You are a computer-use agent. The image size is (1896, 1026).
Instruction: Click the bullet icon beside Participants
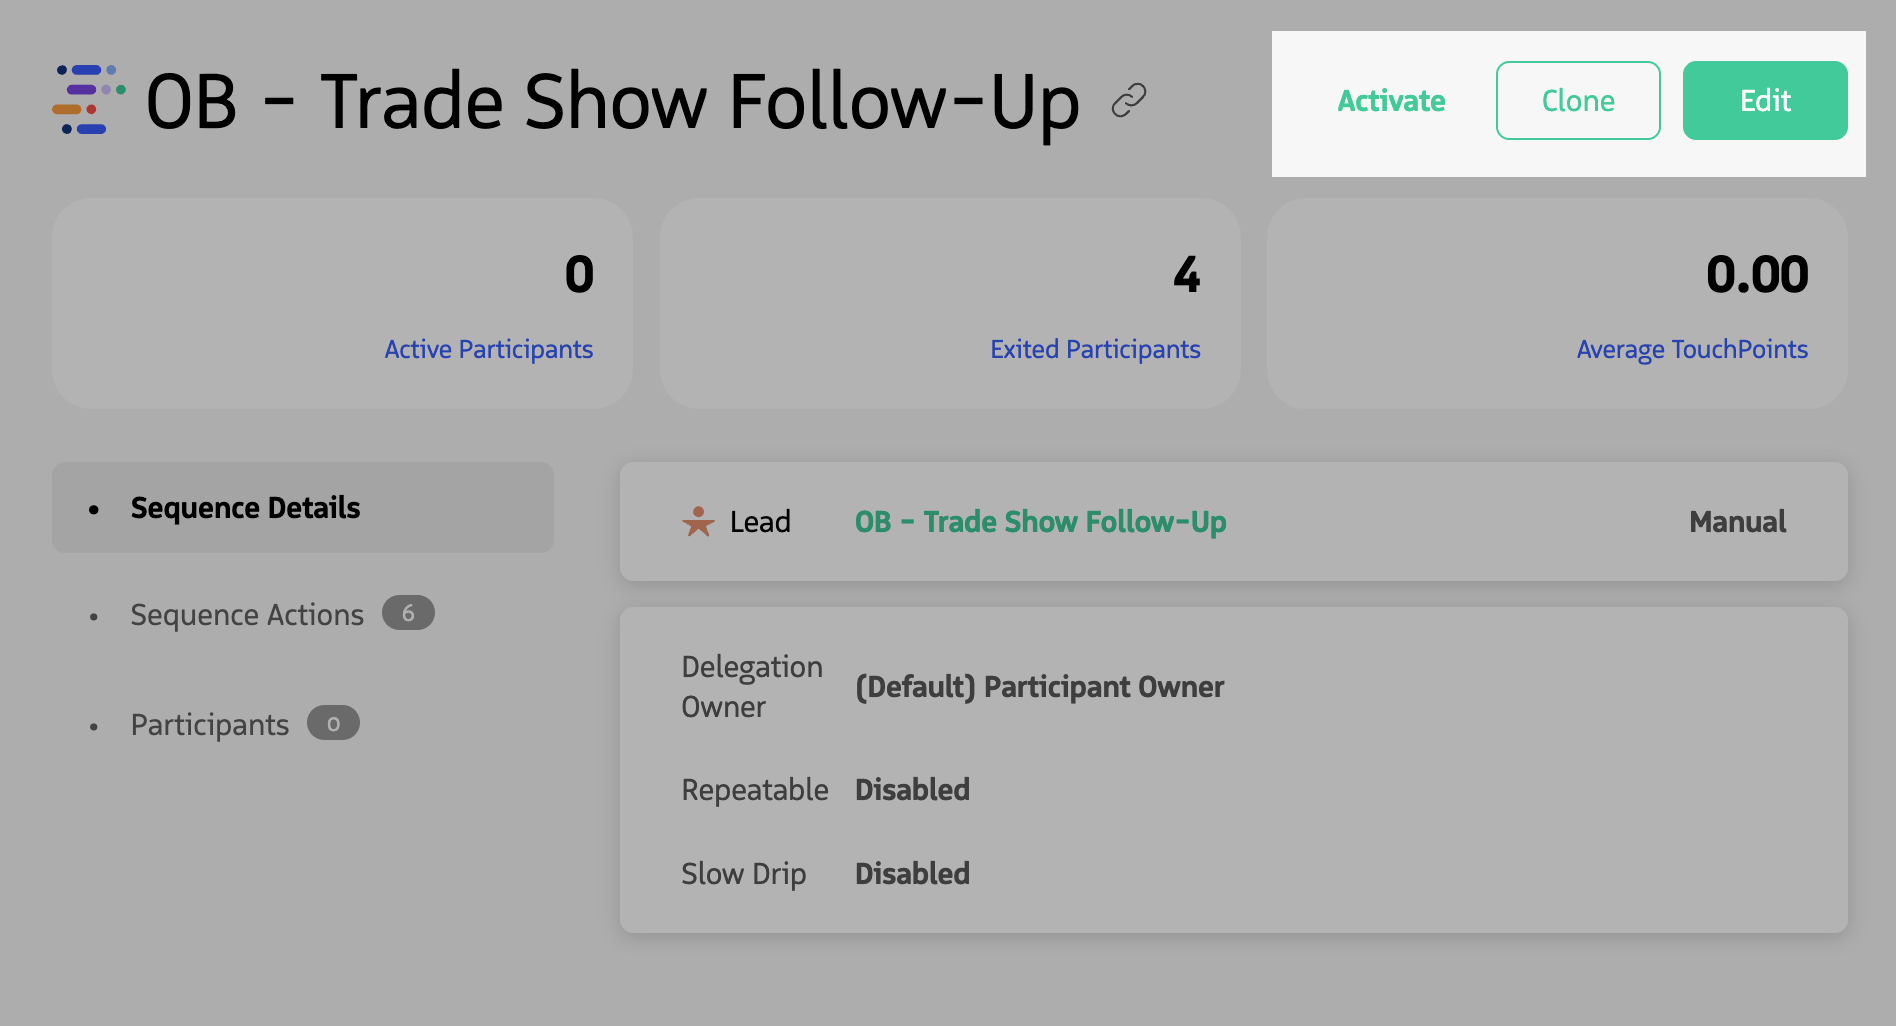(x=95, y=723)
